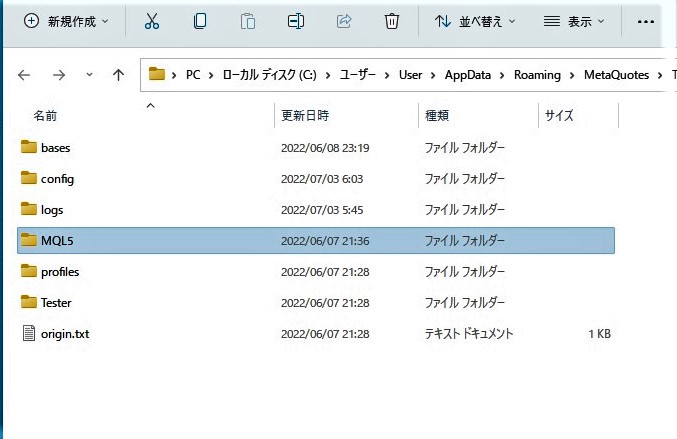Image resolution: width=677 pixels, height=439 pixels.
Task: Navigate back with the left arrow
Action: (25, 74)
